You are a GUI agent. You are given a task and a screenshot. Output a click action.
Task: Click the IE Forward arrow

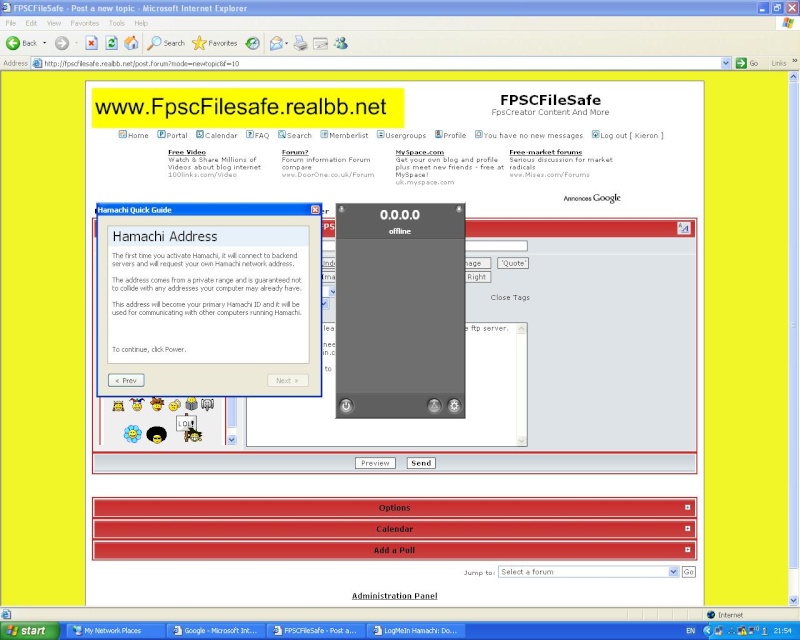click(x=62, y=43)
